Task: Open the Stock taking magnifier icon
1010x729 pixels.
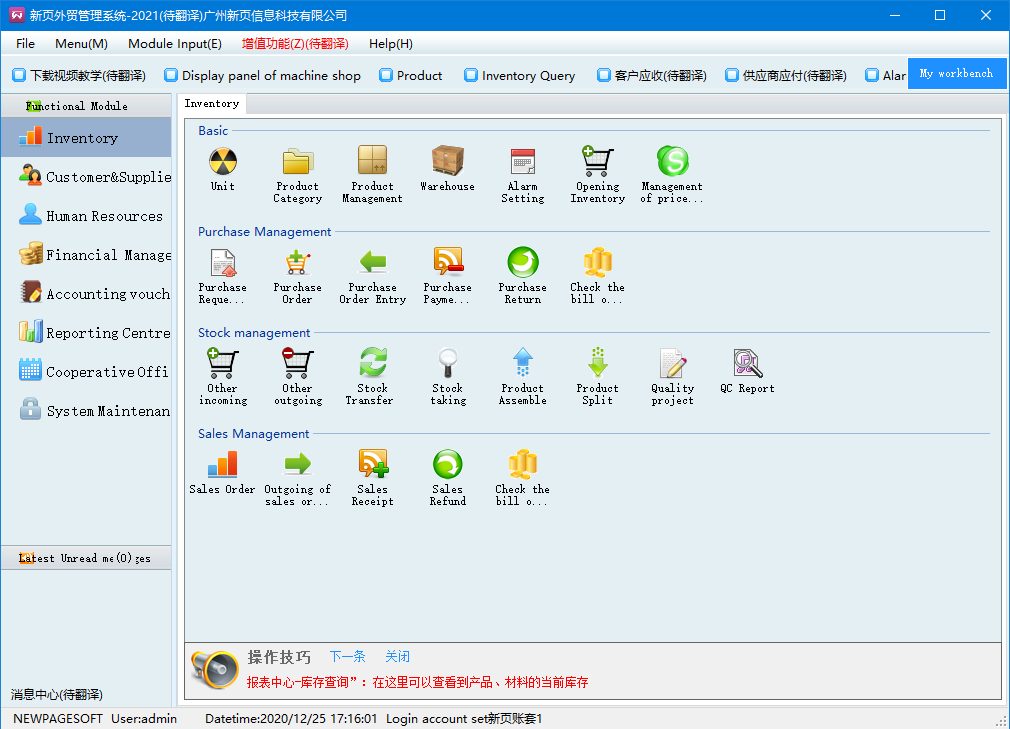Action: [447, 364]
